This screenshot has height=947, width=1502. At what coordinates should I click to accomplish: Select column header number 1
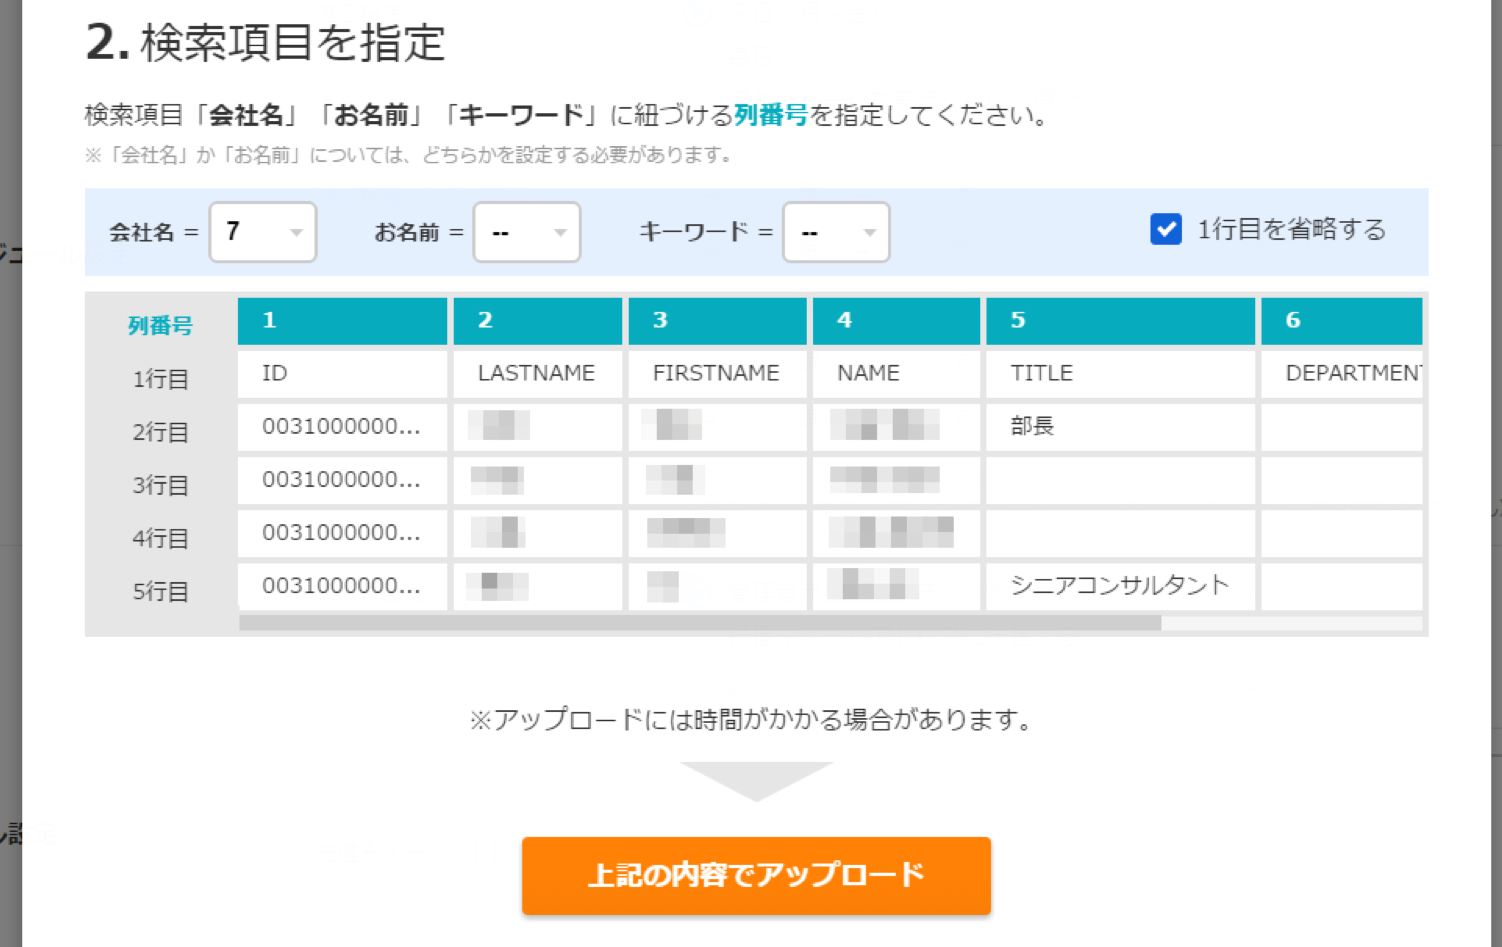pyautogui.click(x=342, y=321)
